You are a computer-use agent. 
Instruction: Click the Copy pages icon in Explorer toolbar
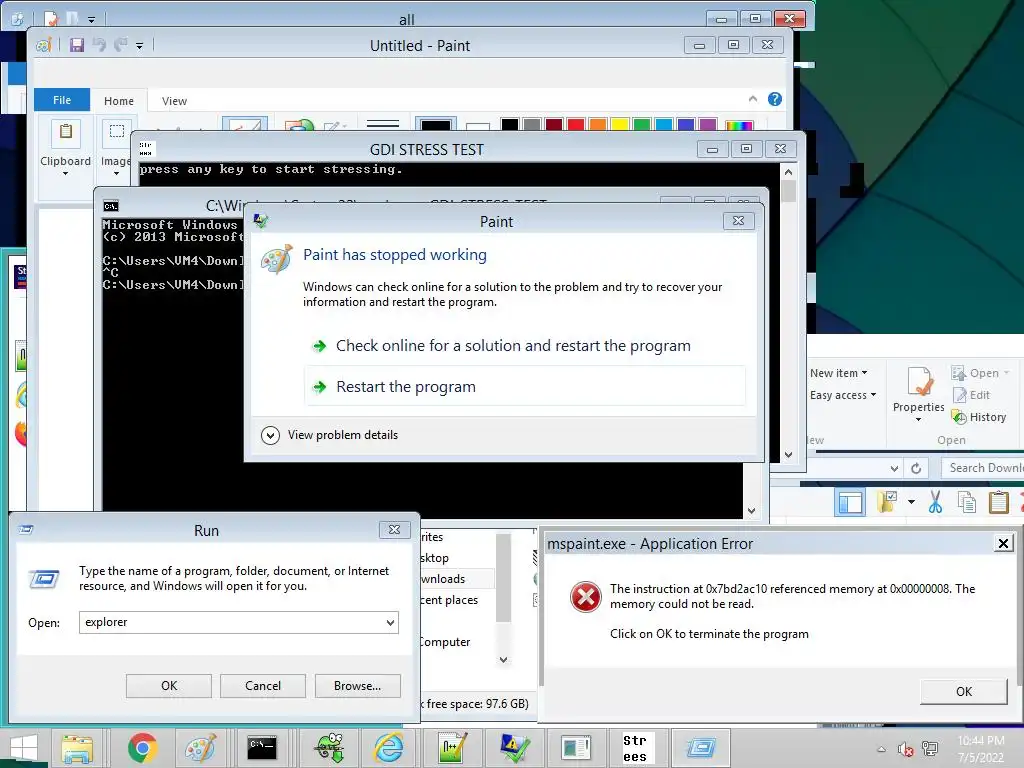[x=967, y=502]
